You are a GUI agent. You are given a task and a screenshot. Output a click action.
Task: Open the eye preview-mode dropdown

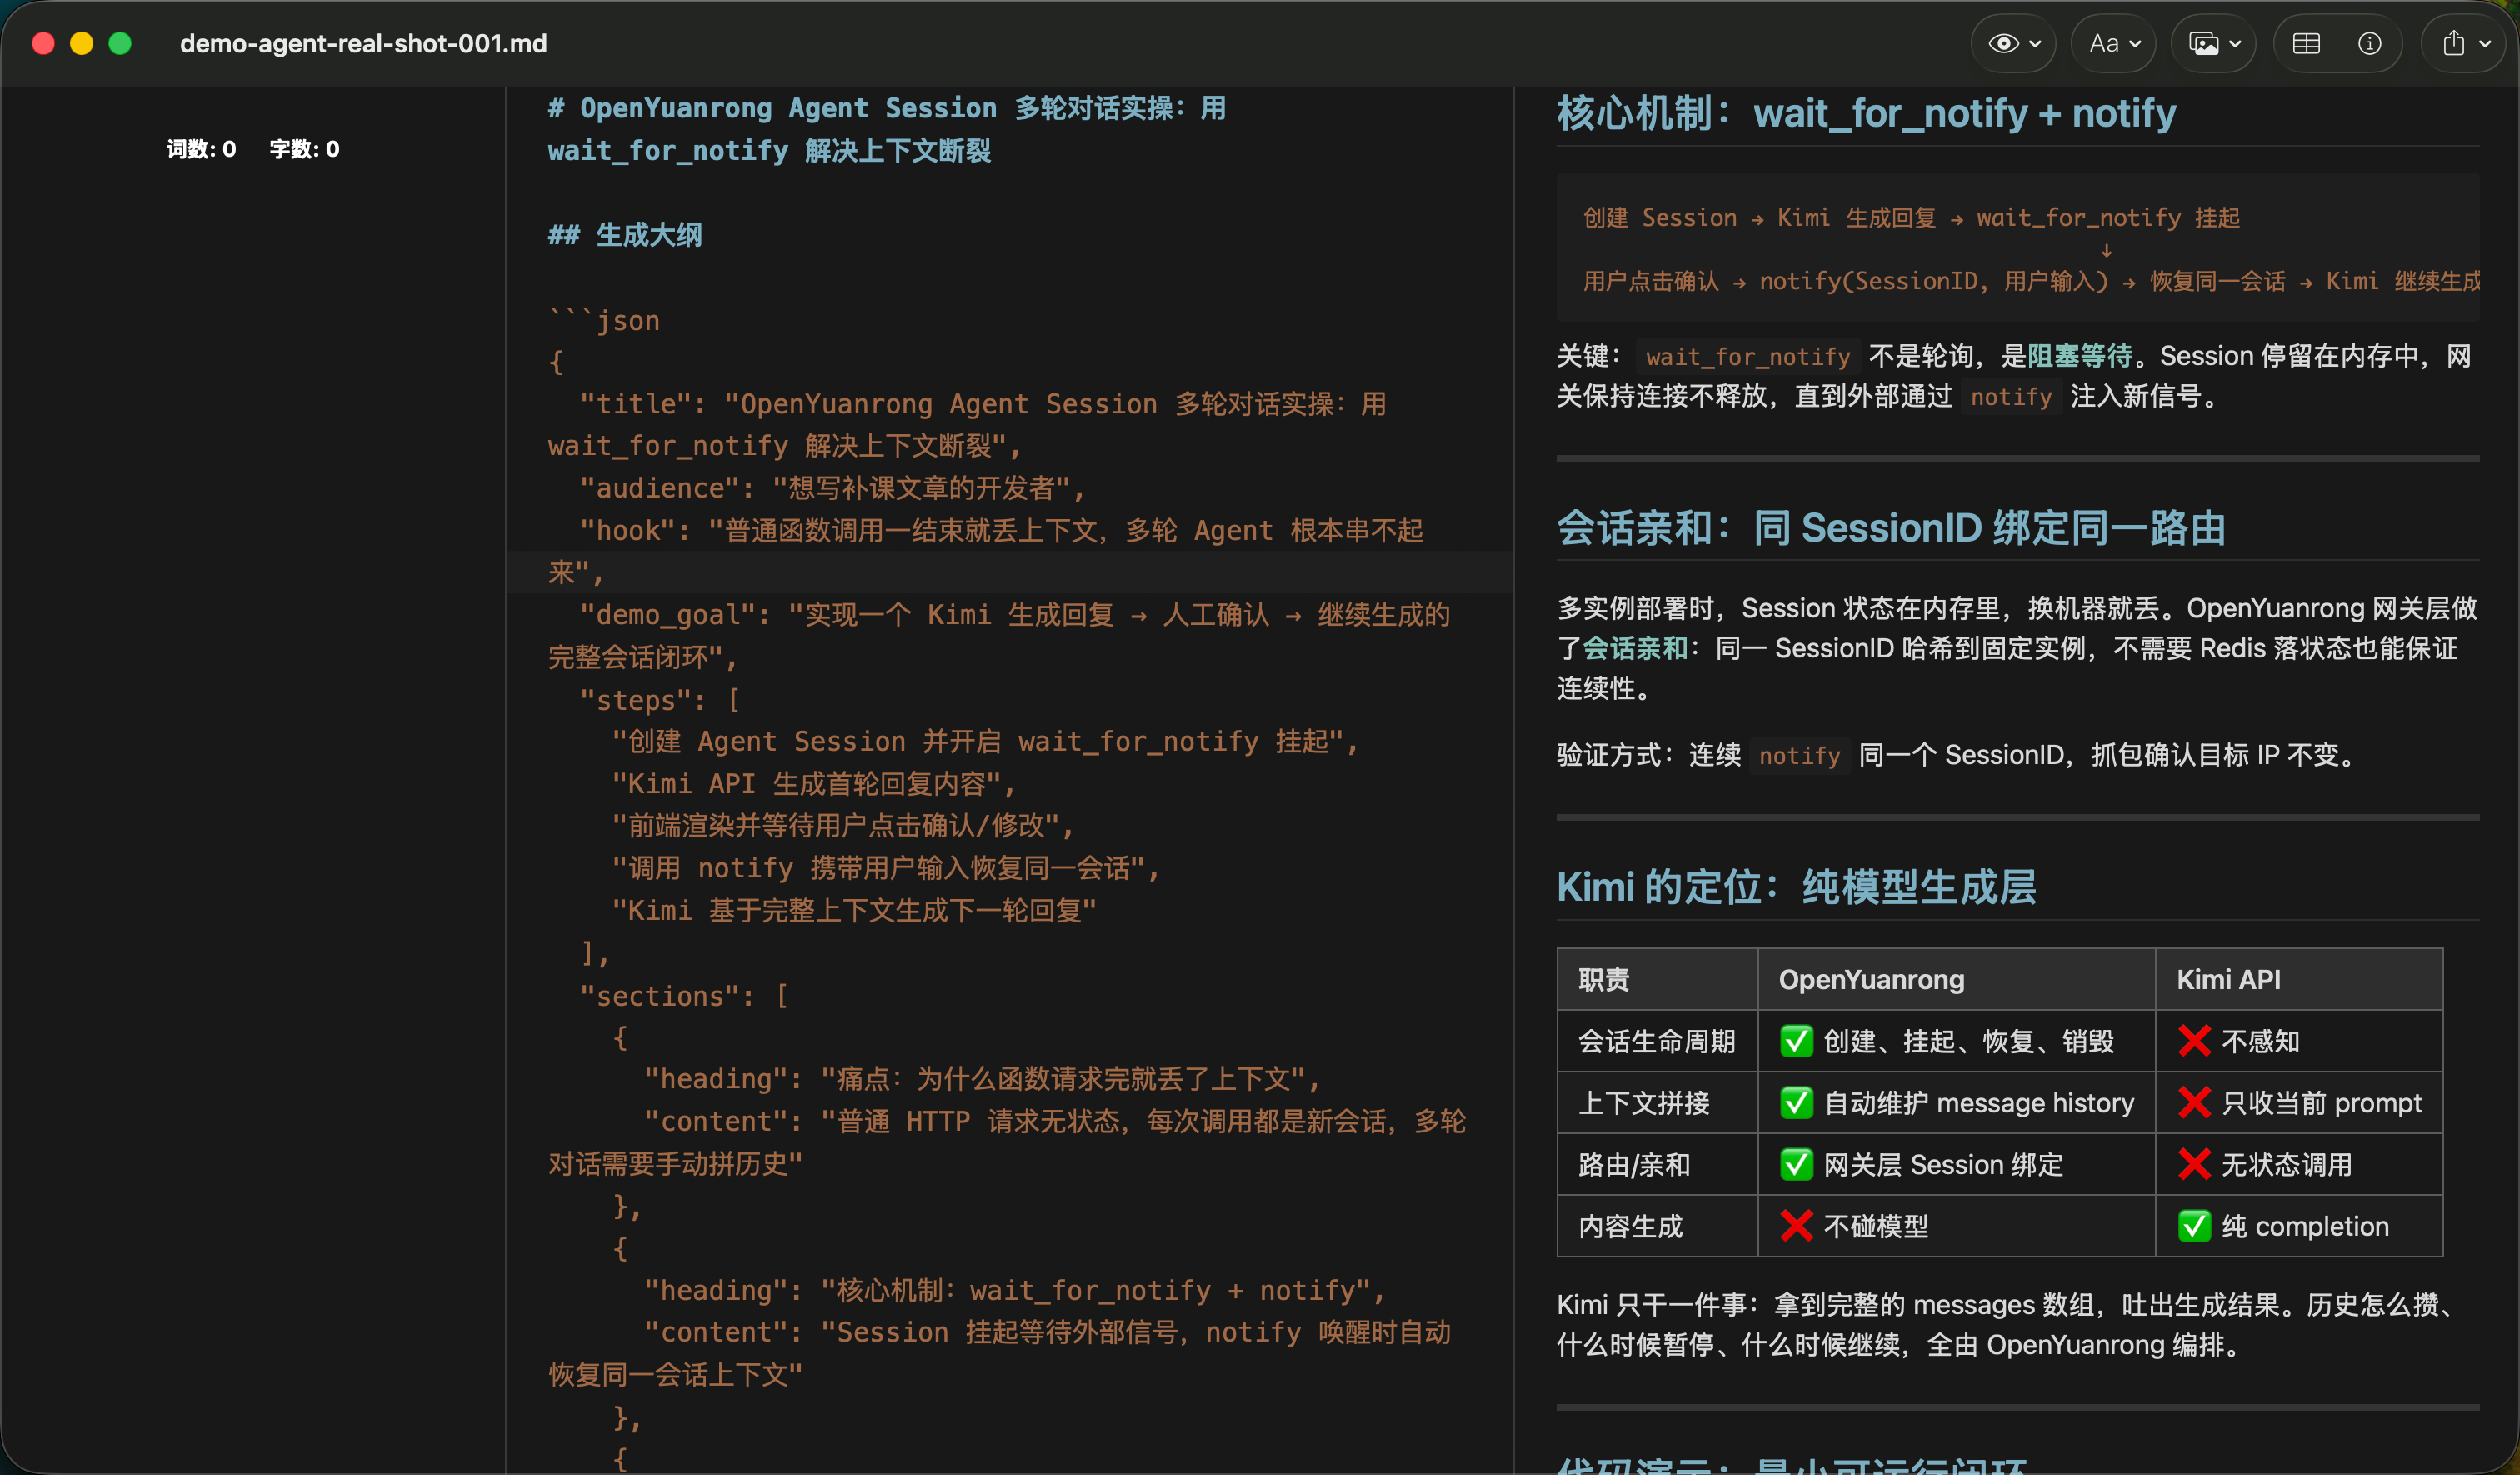point(2013,44)
